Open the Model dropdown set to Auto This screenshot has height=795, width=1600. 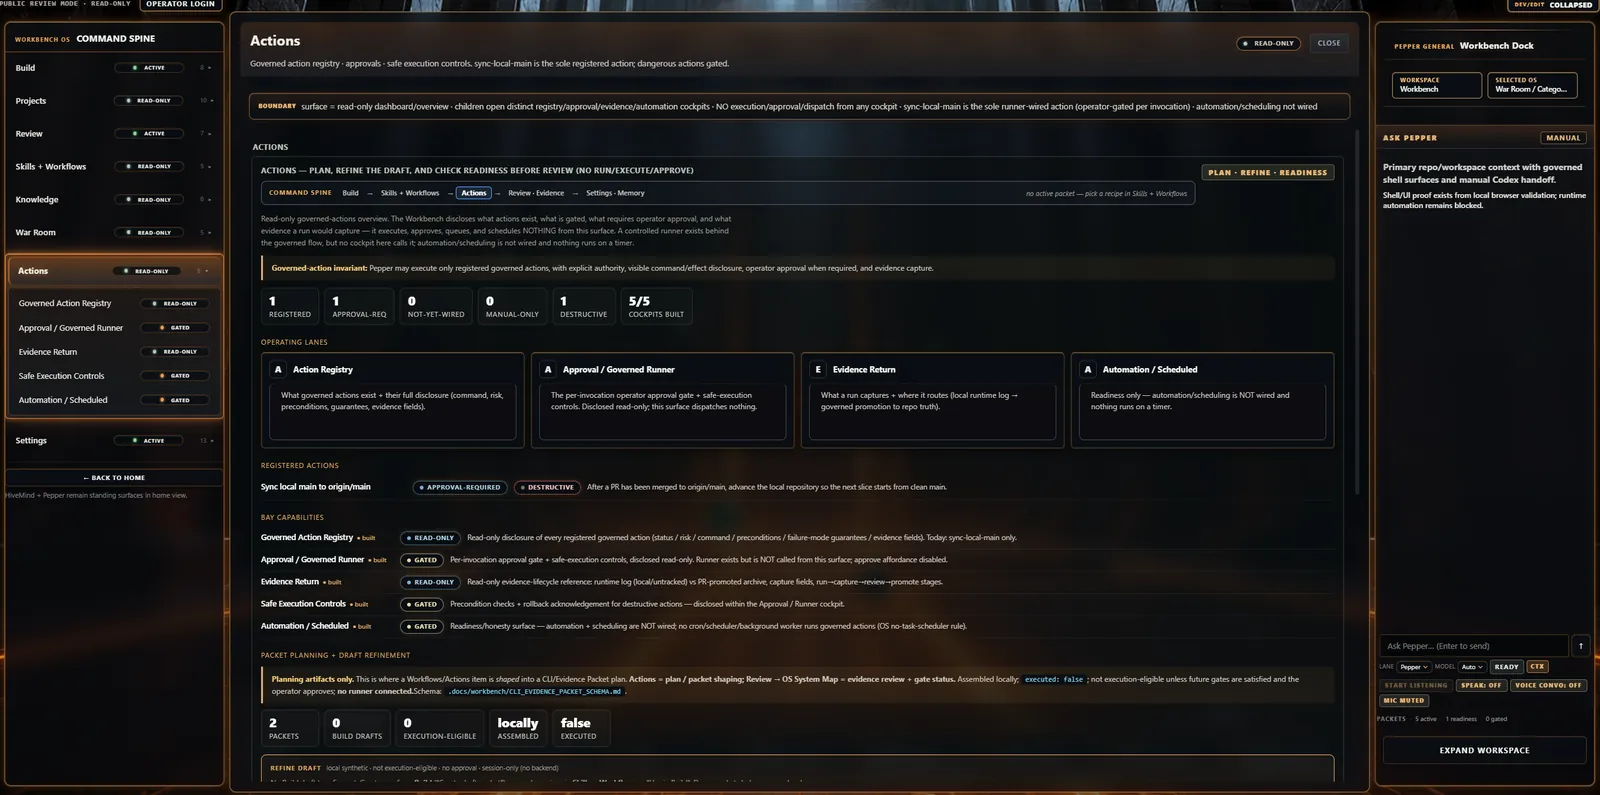tap(1472, 667)
